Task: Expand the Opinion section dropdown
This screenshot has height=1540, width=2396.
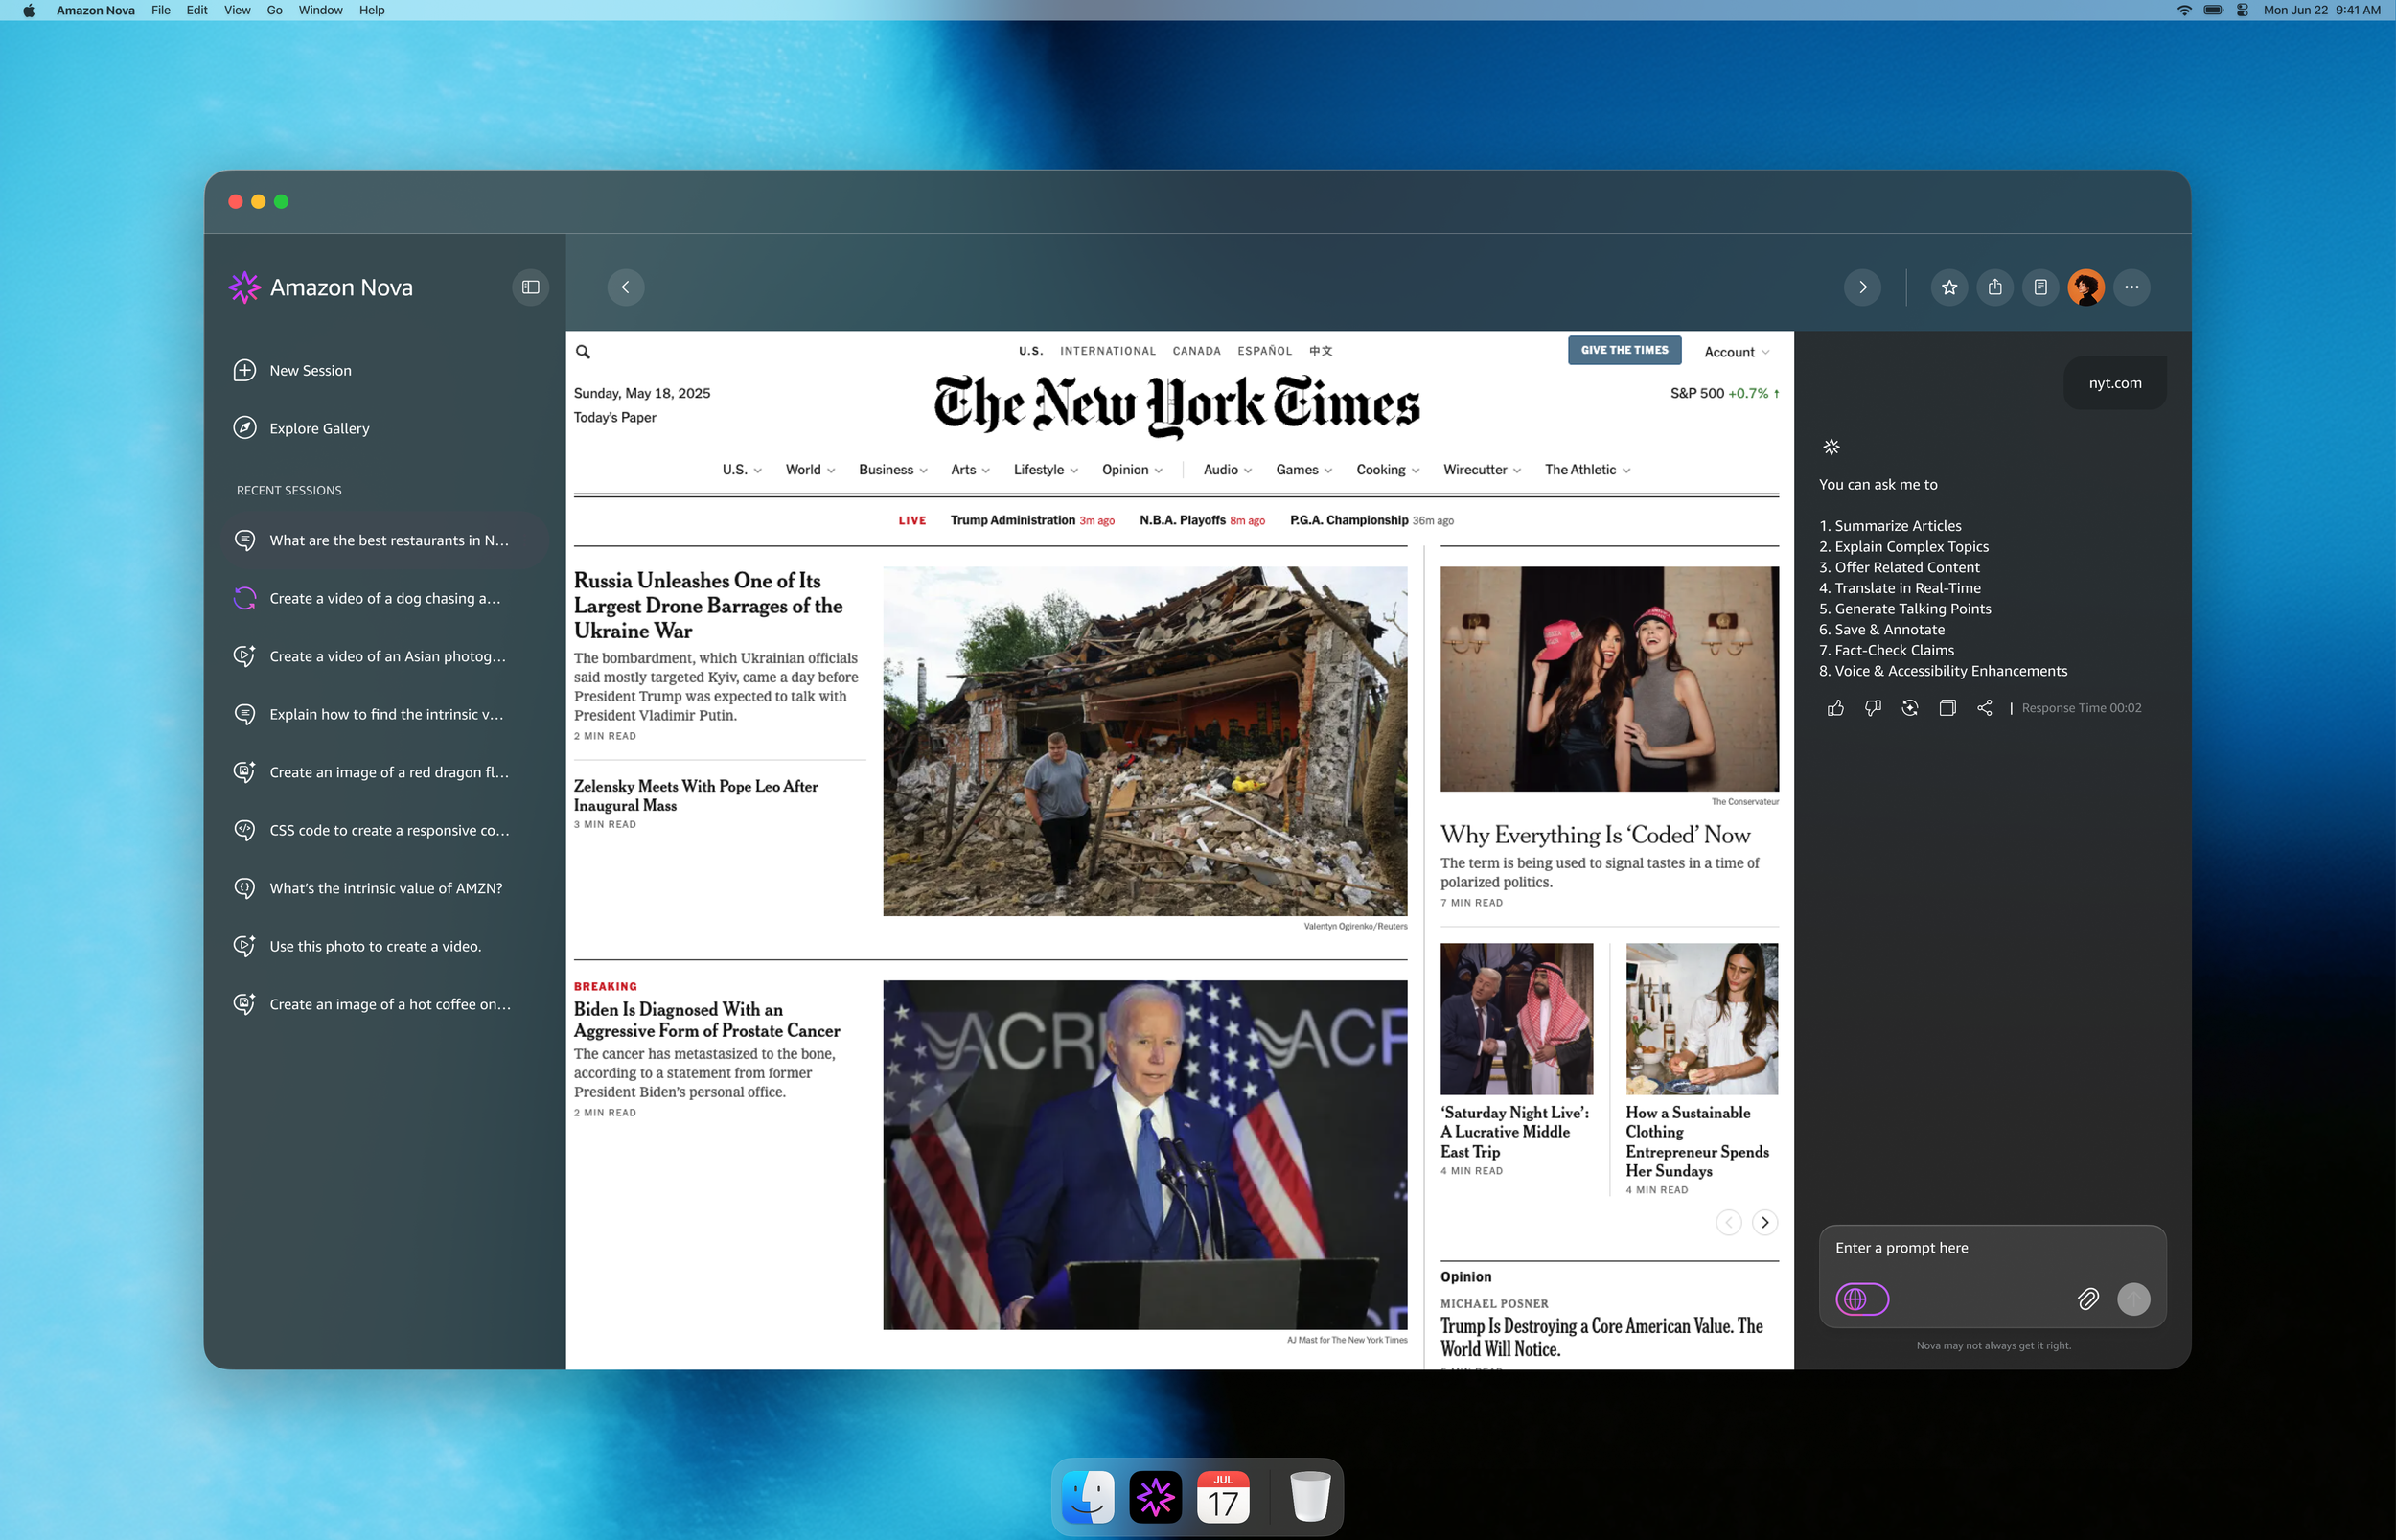Action: click(x=1132, y=470)
